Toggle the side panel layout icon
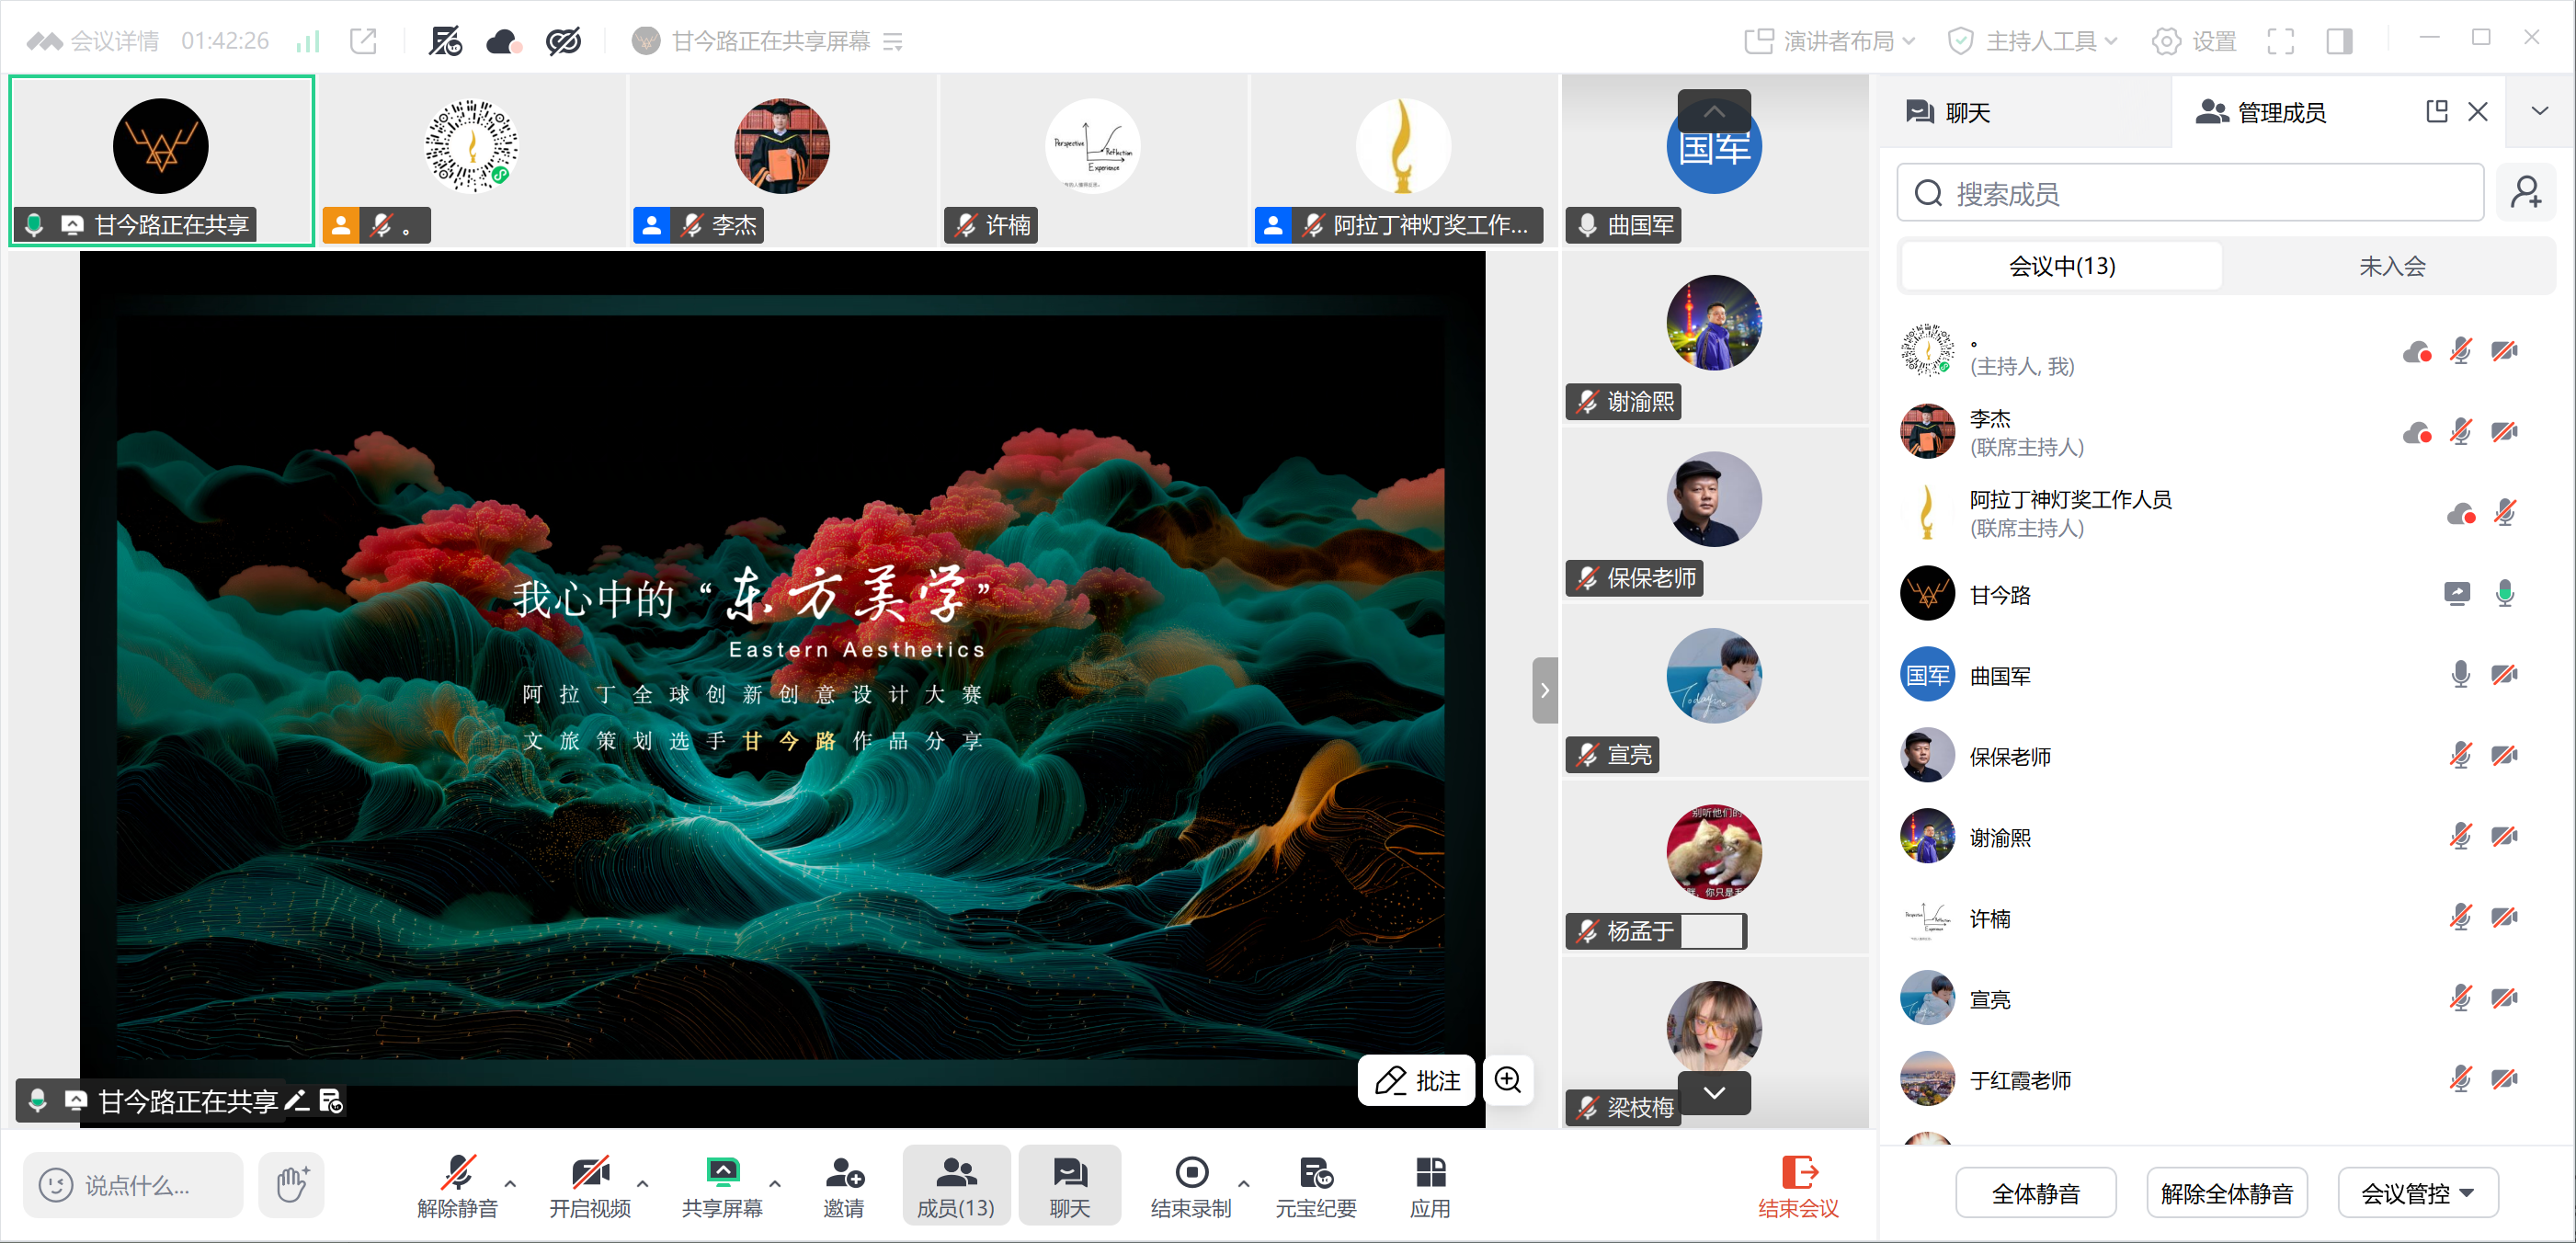Image resolution: width=2576 pixels, height=1243 pixels. 2339,41
